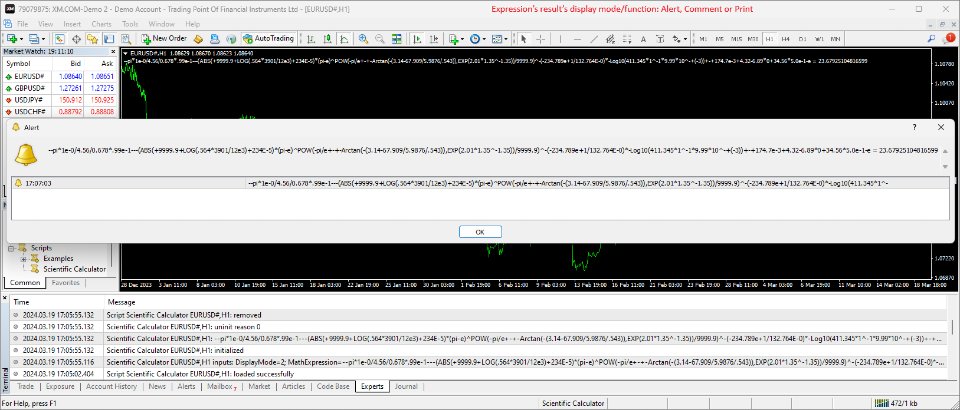The image size is (960, 410).
Task: Open the Periods clock icon
Action: coord(474,39)
